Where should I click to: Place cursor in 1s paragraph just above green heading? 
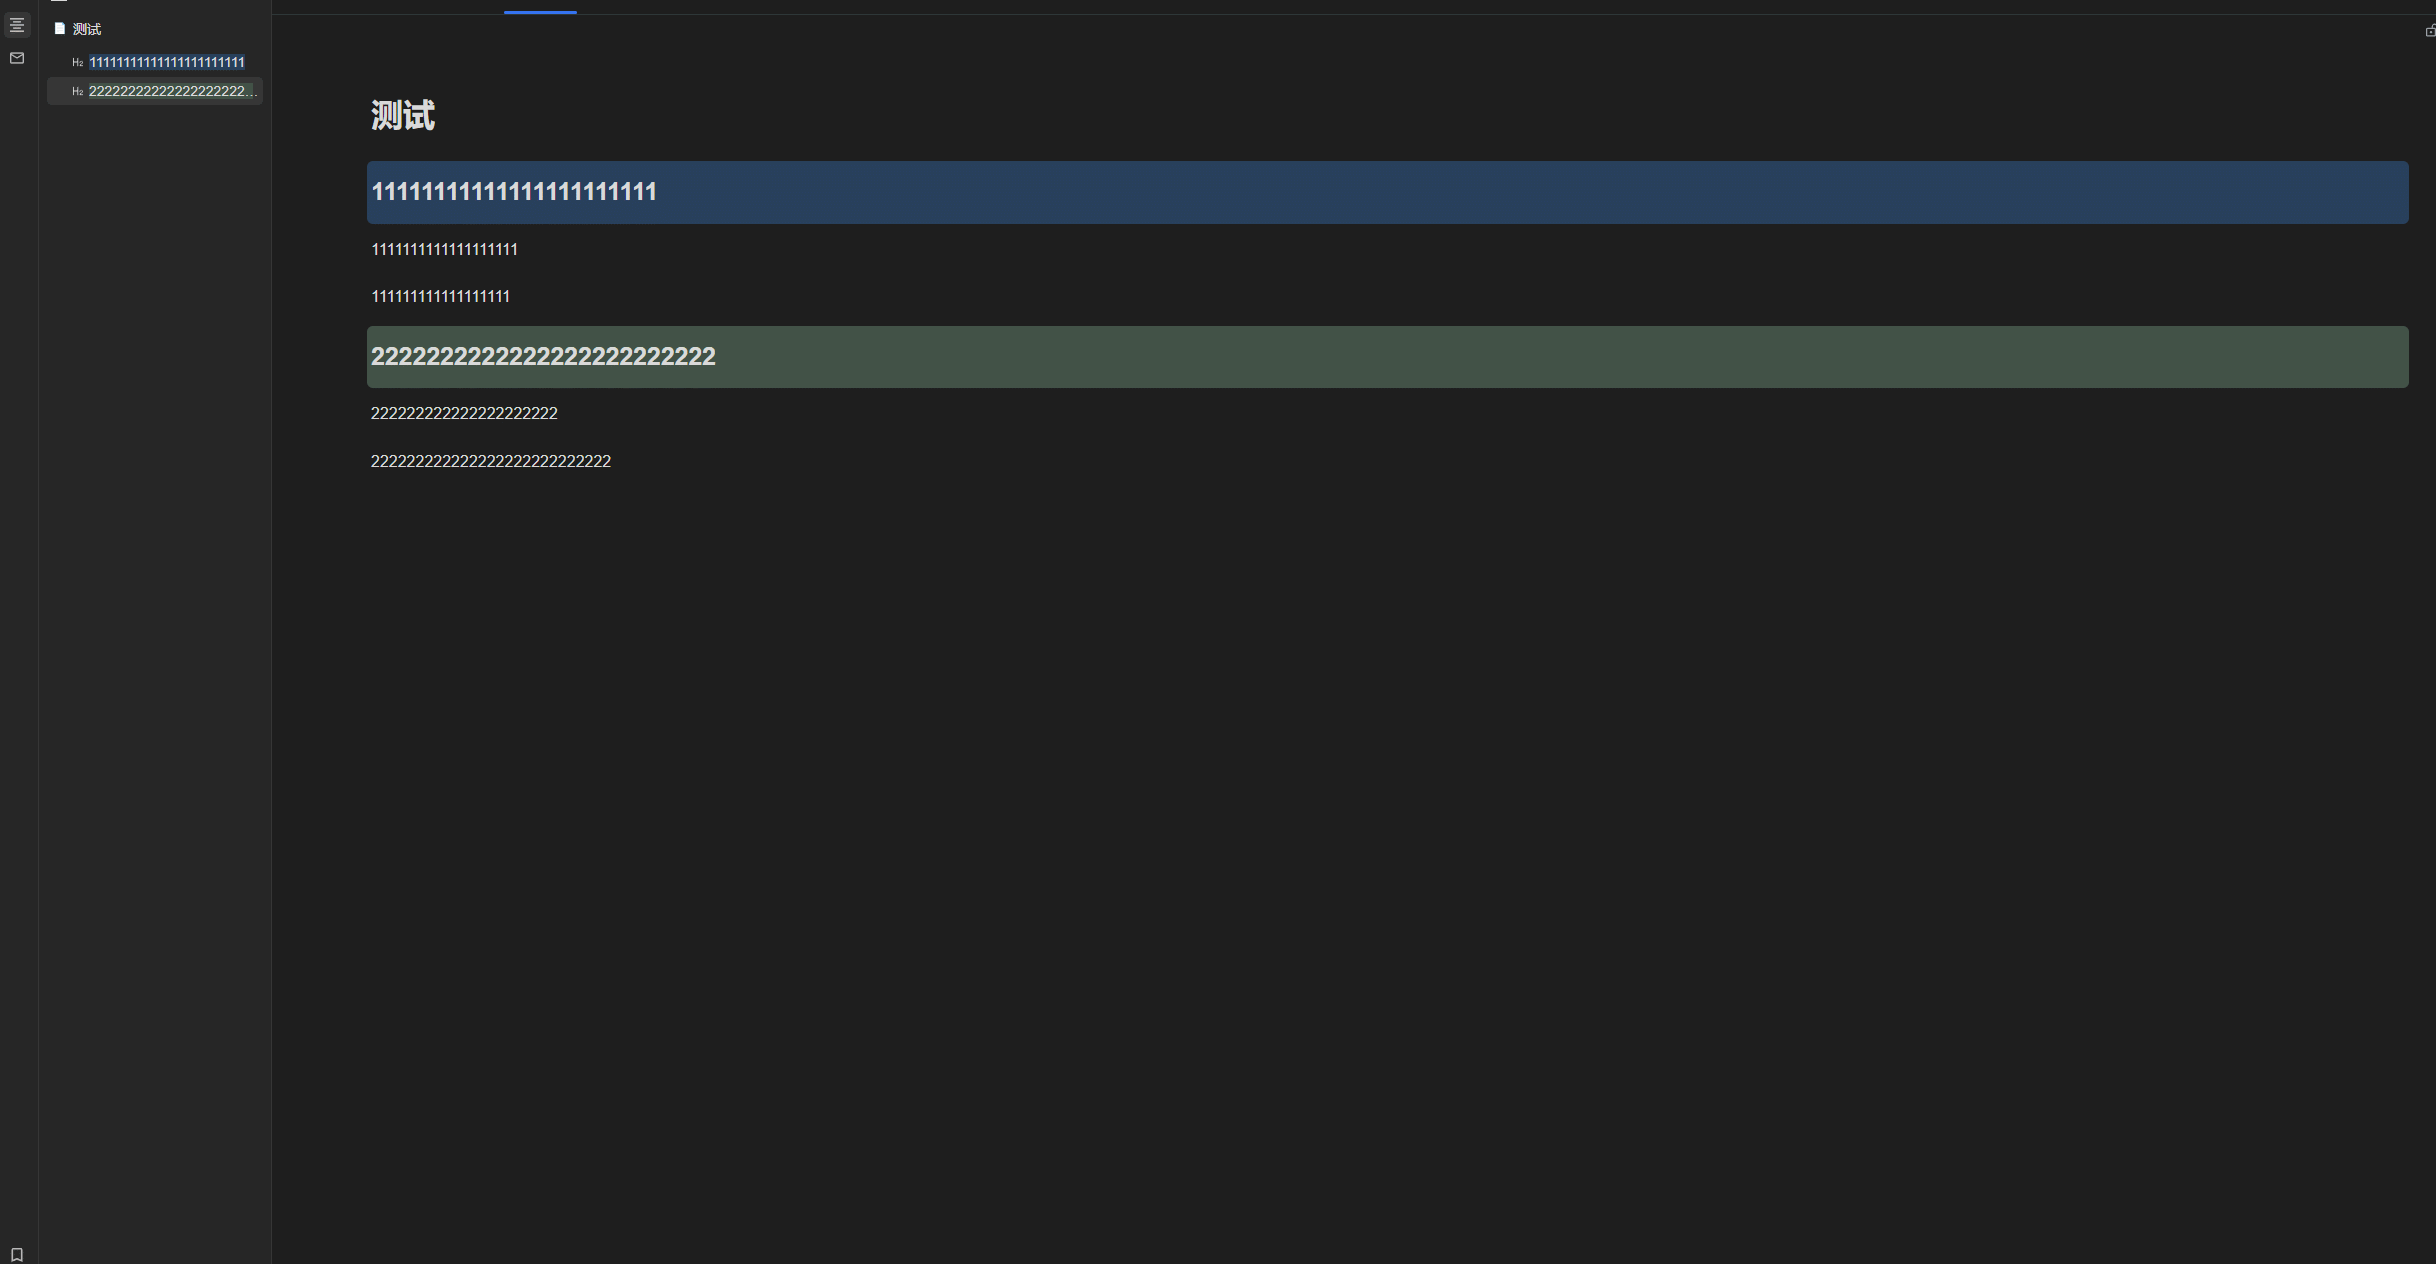point(440,296)
